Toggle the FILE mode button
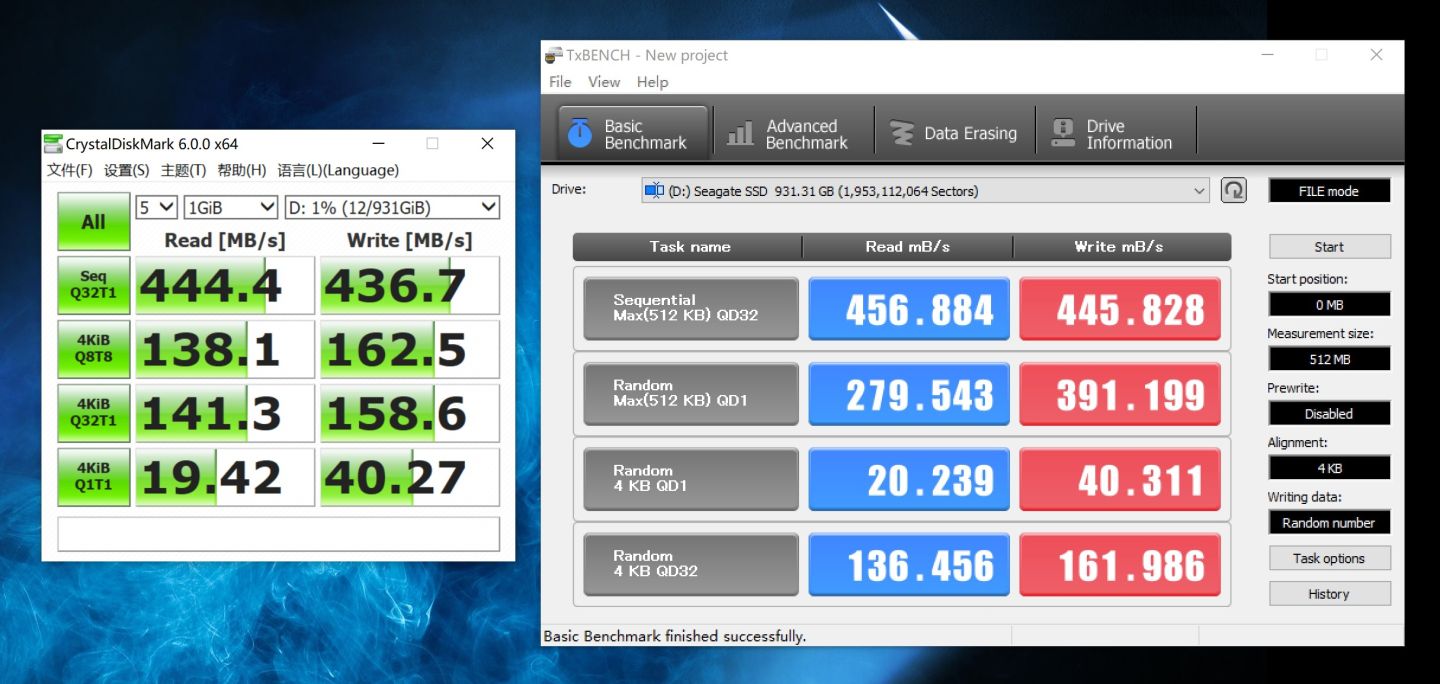The width and height of the screenshot is (1440, 684). [x=1329, y=191]
